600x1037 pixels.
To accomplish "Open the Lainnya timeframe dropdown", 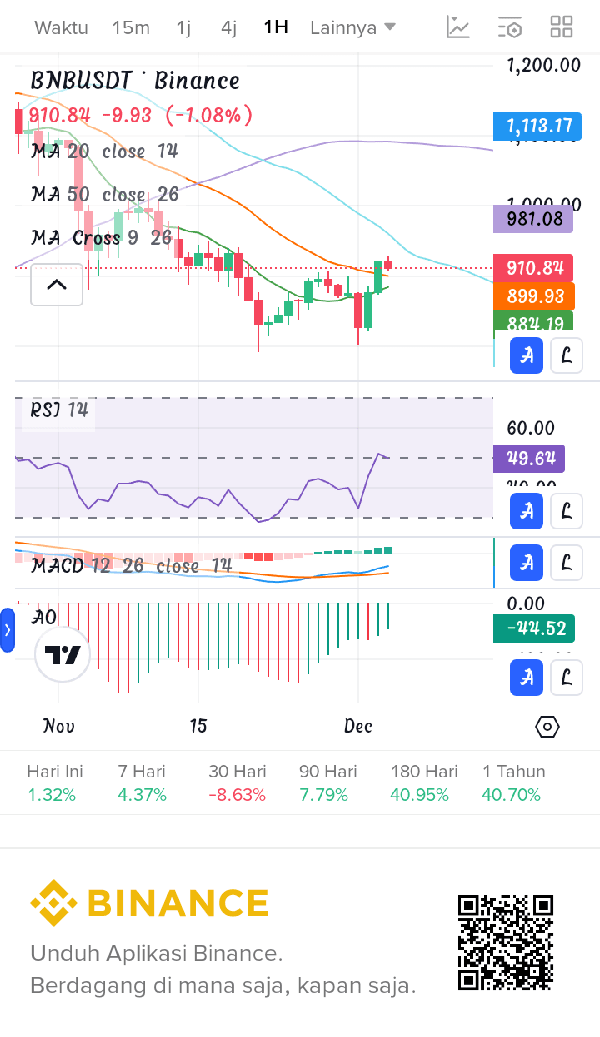I will (353, 28).
